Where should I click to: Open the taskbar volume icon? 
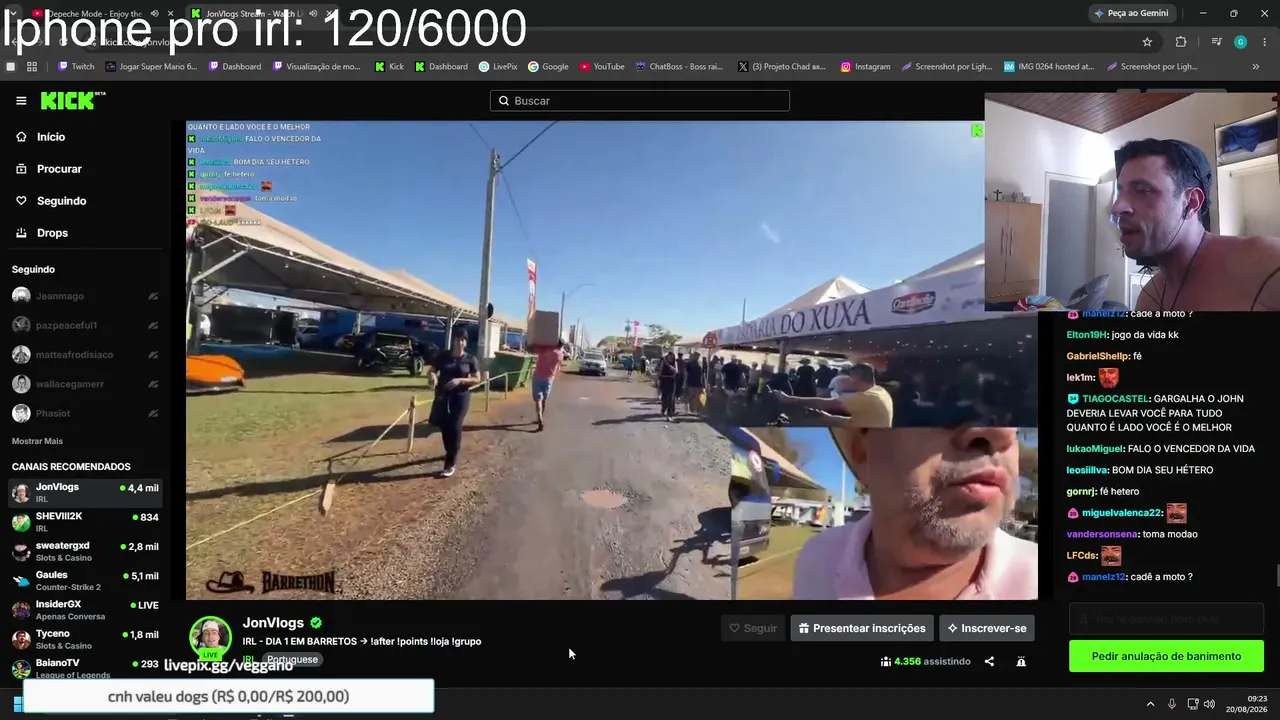1209,704
